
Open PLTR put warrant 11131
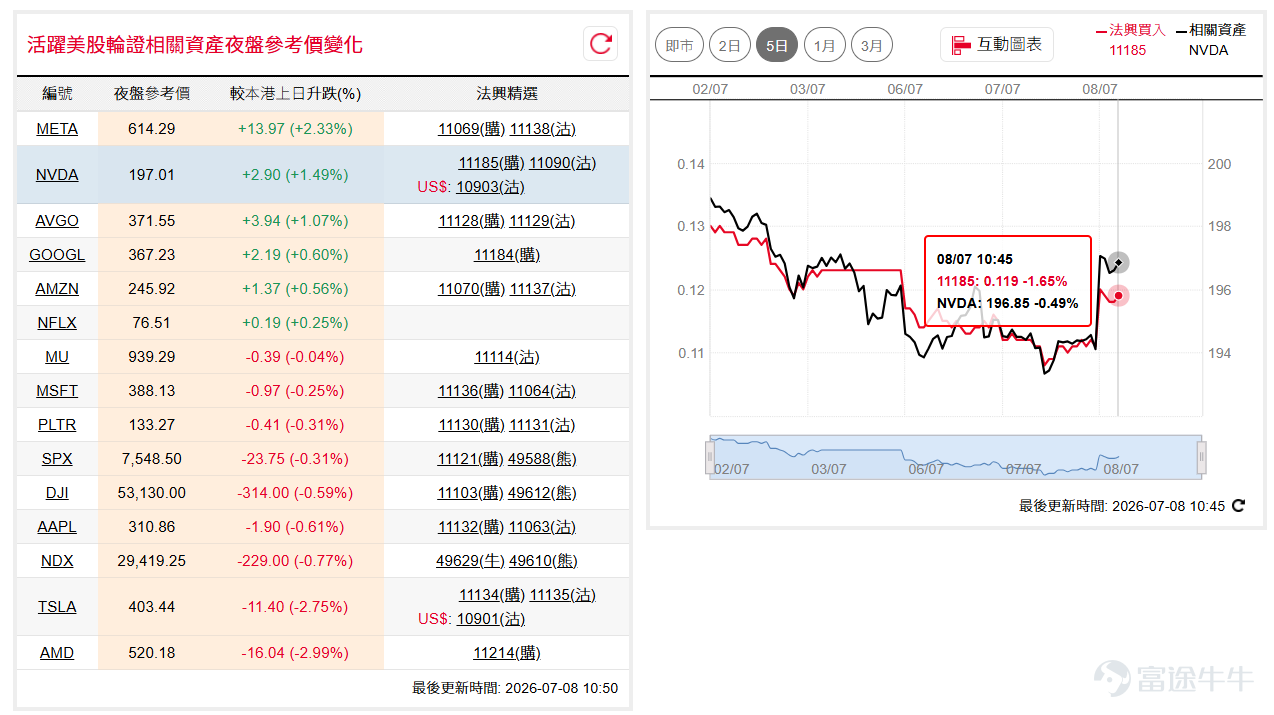[x=543, y=425]
